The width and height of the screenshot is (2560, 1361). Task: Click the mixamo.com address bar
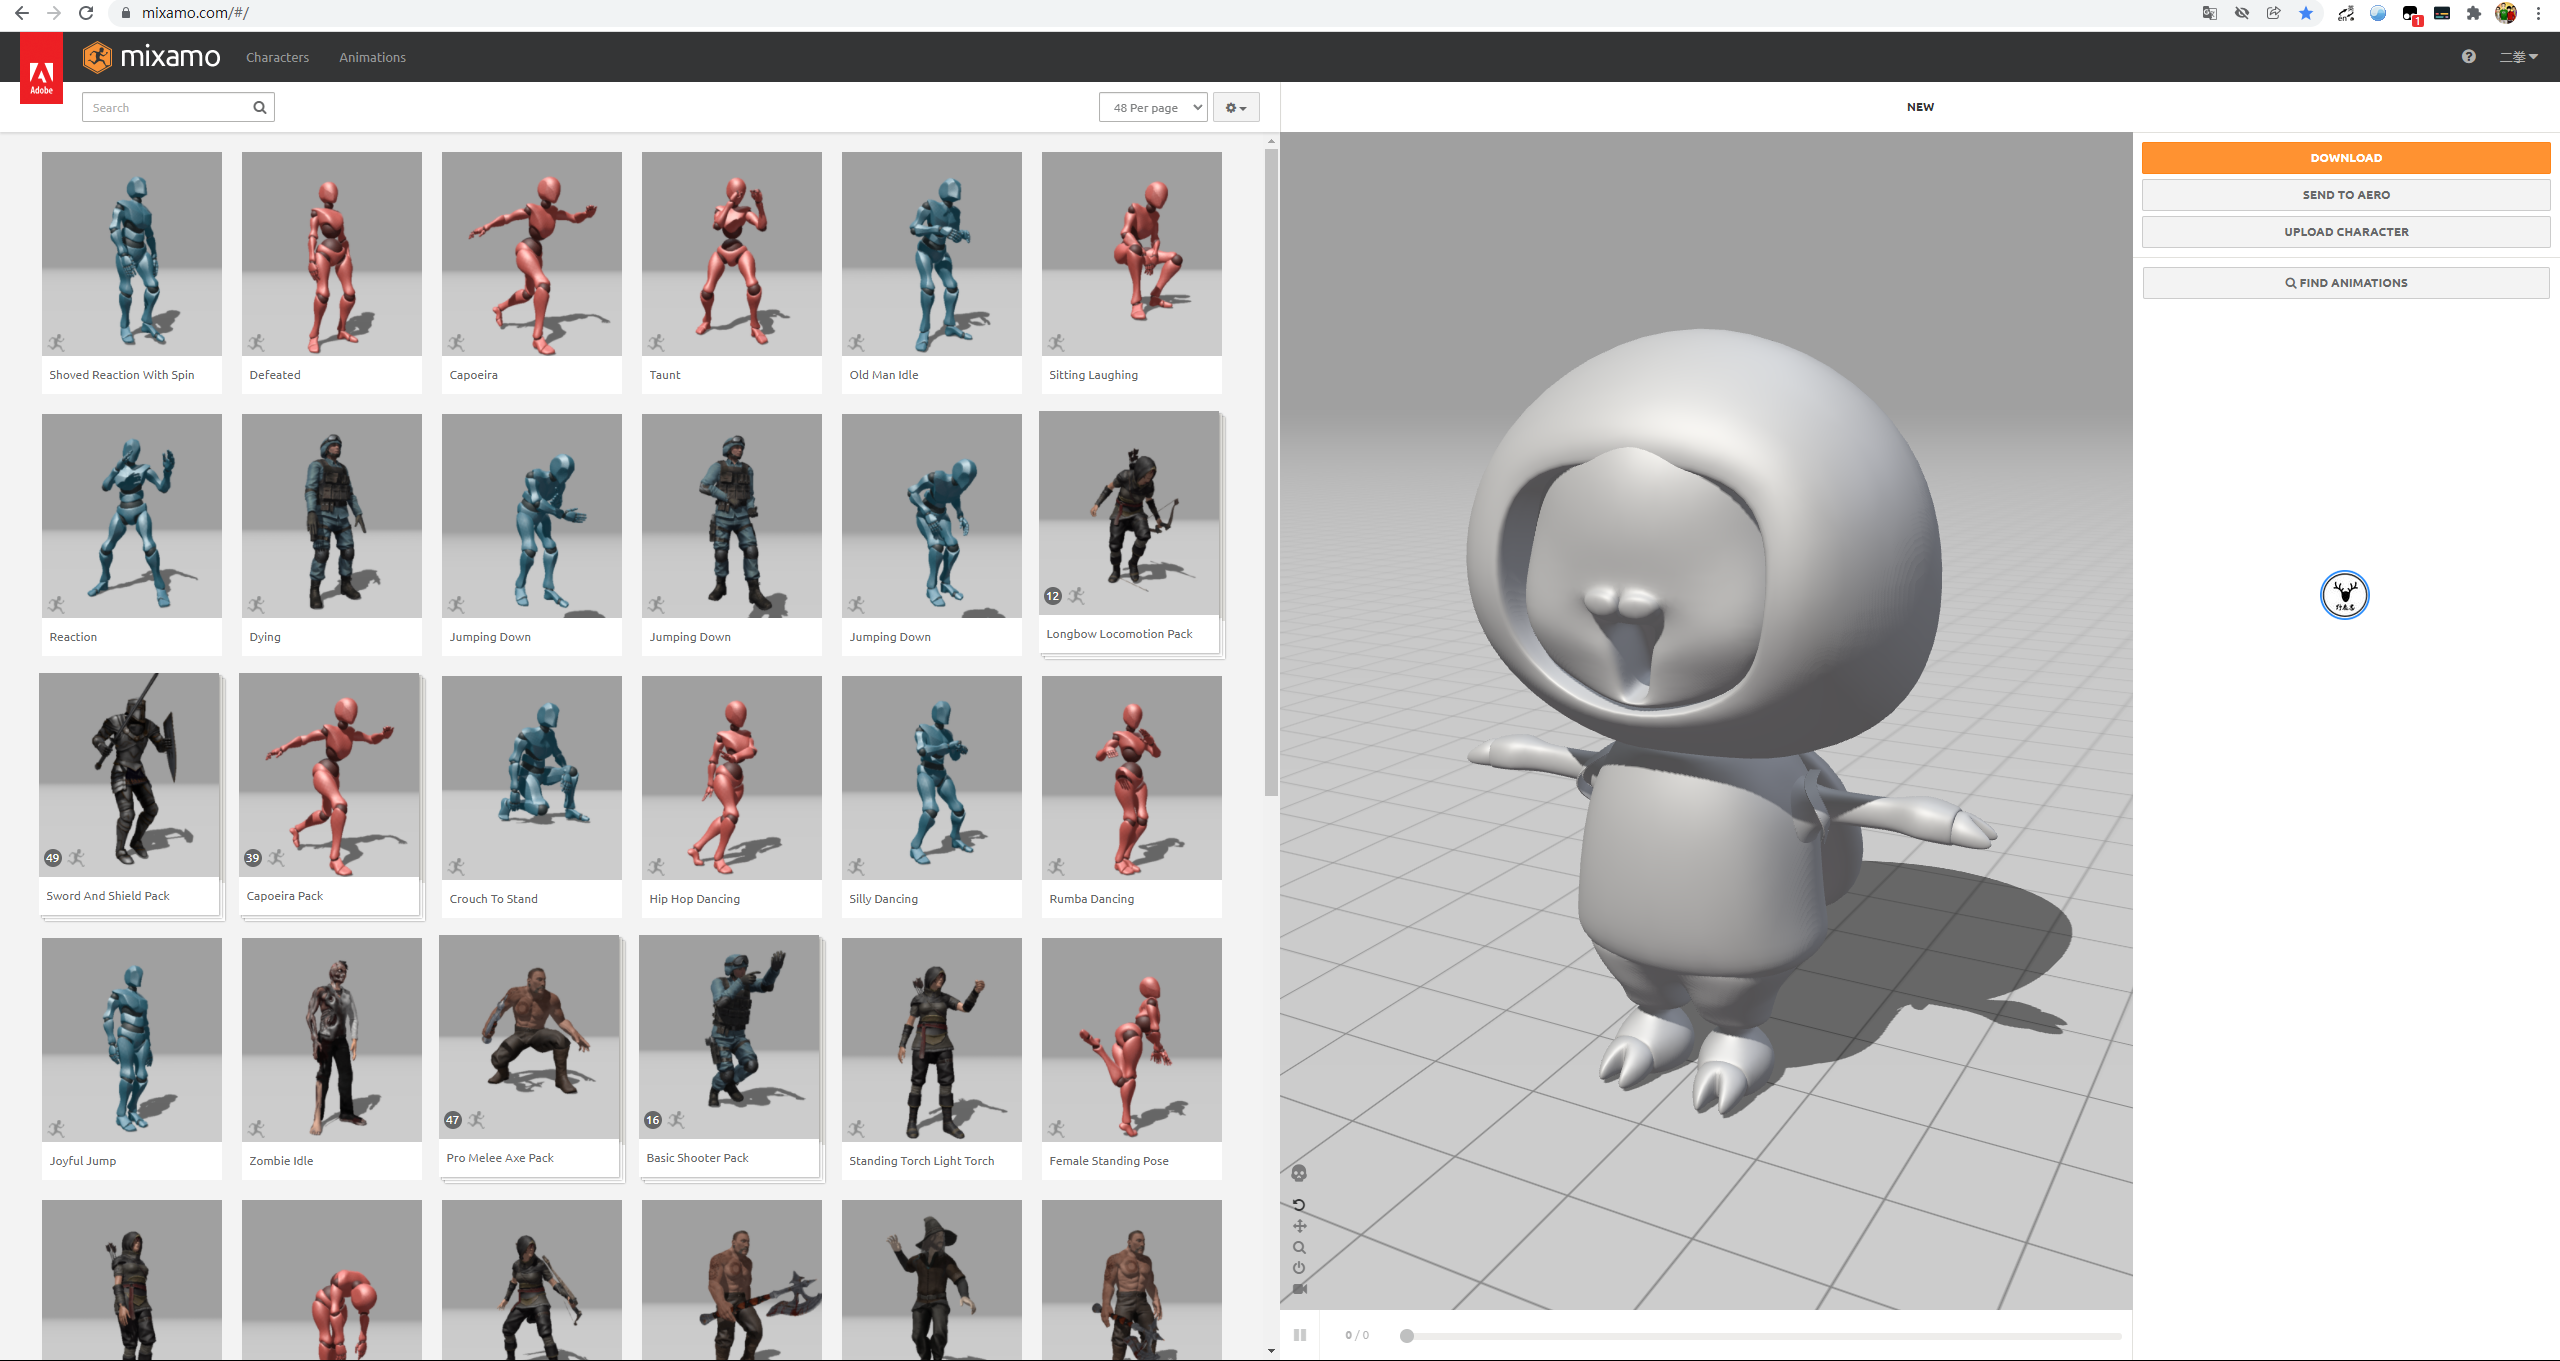tap(1150, 13)
